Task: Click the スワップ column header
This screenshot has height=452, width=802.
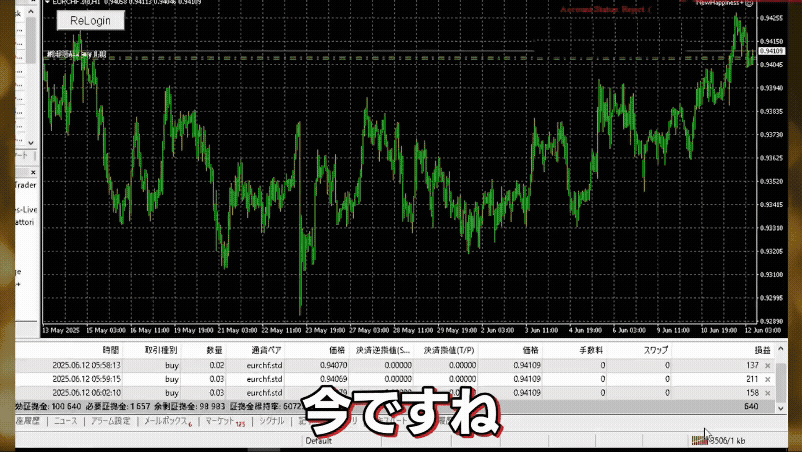Action: click(656, 351)
